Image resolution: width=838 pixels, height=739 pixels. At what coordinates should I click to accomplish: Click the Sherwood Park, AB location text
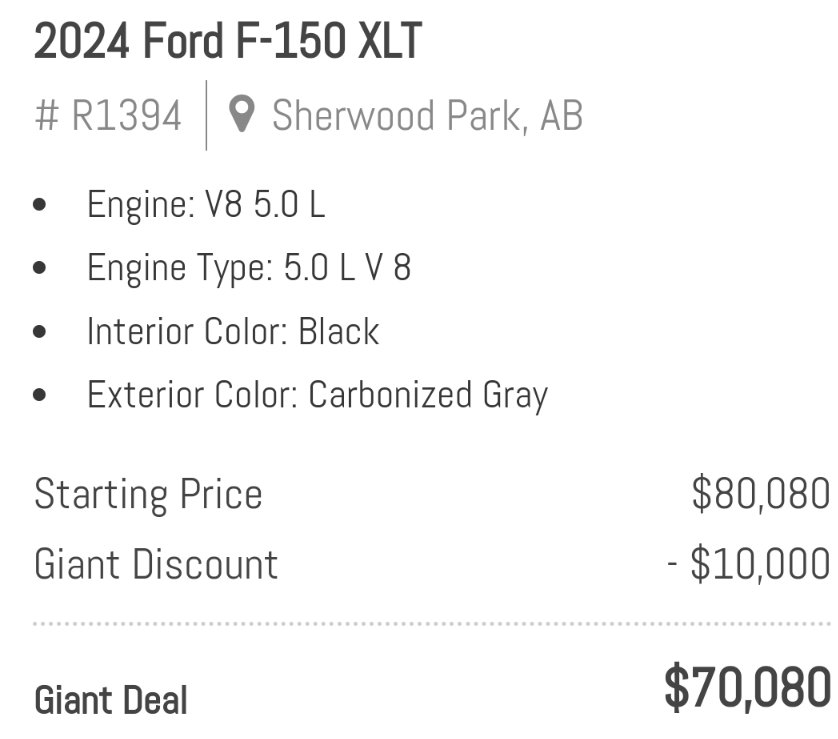tap(428, 115)
